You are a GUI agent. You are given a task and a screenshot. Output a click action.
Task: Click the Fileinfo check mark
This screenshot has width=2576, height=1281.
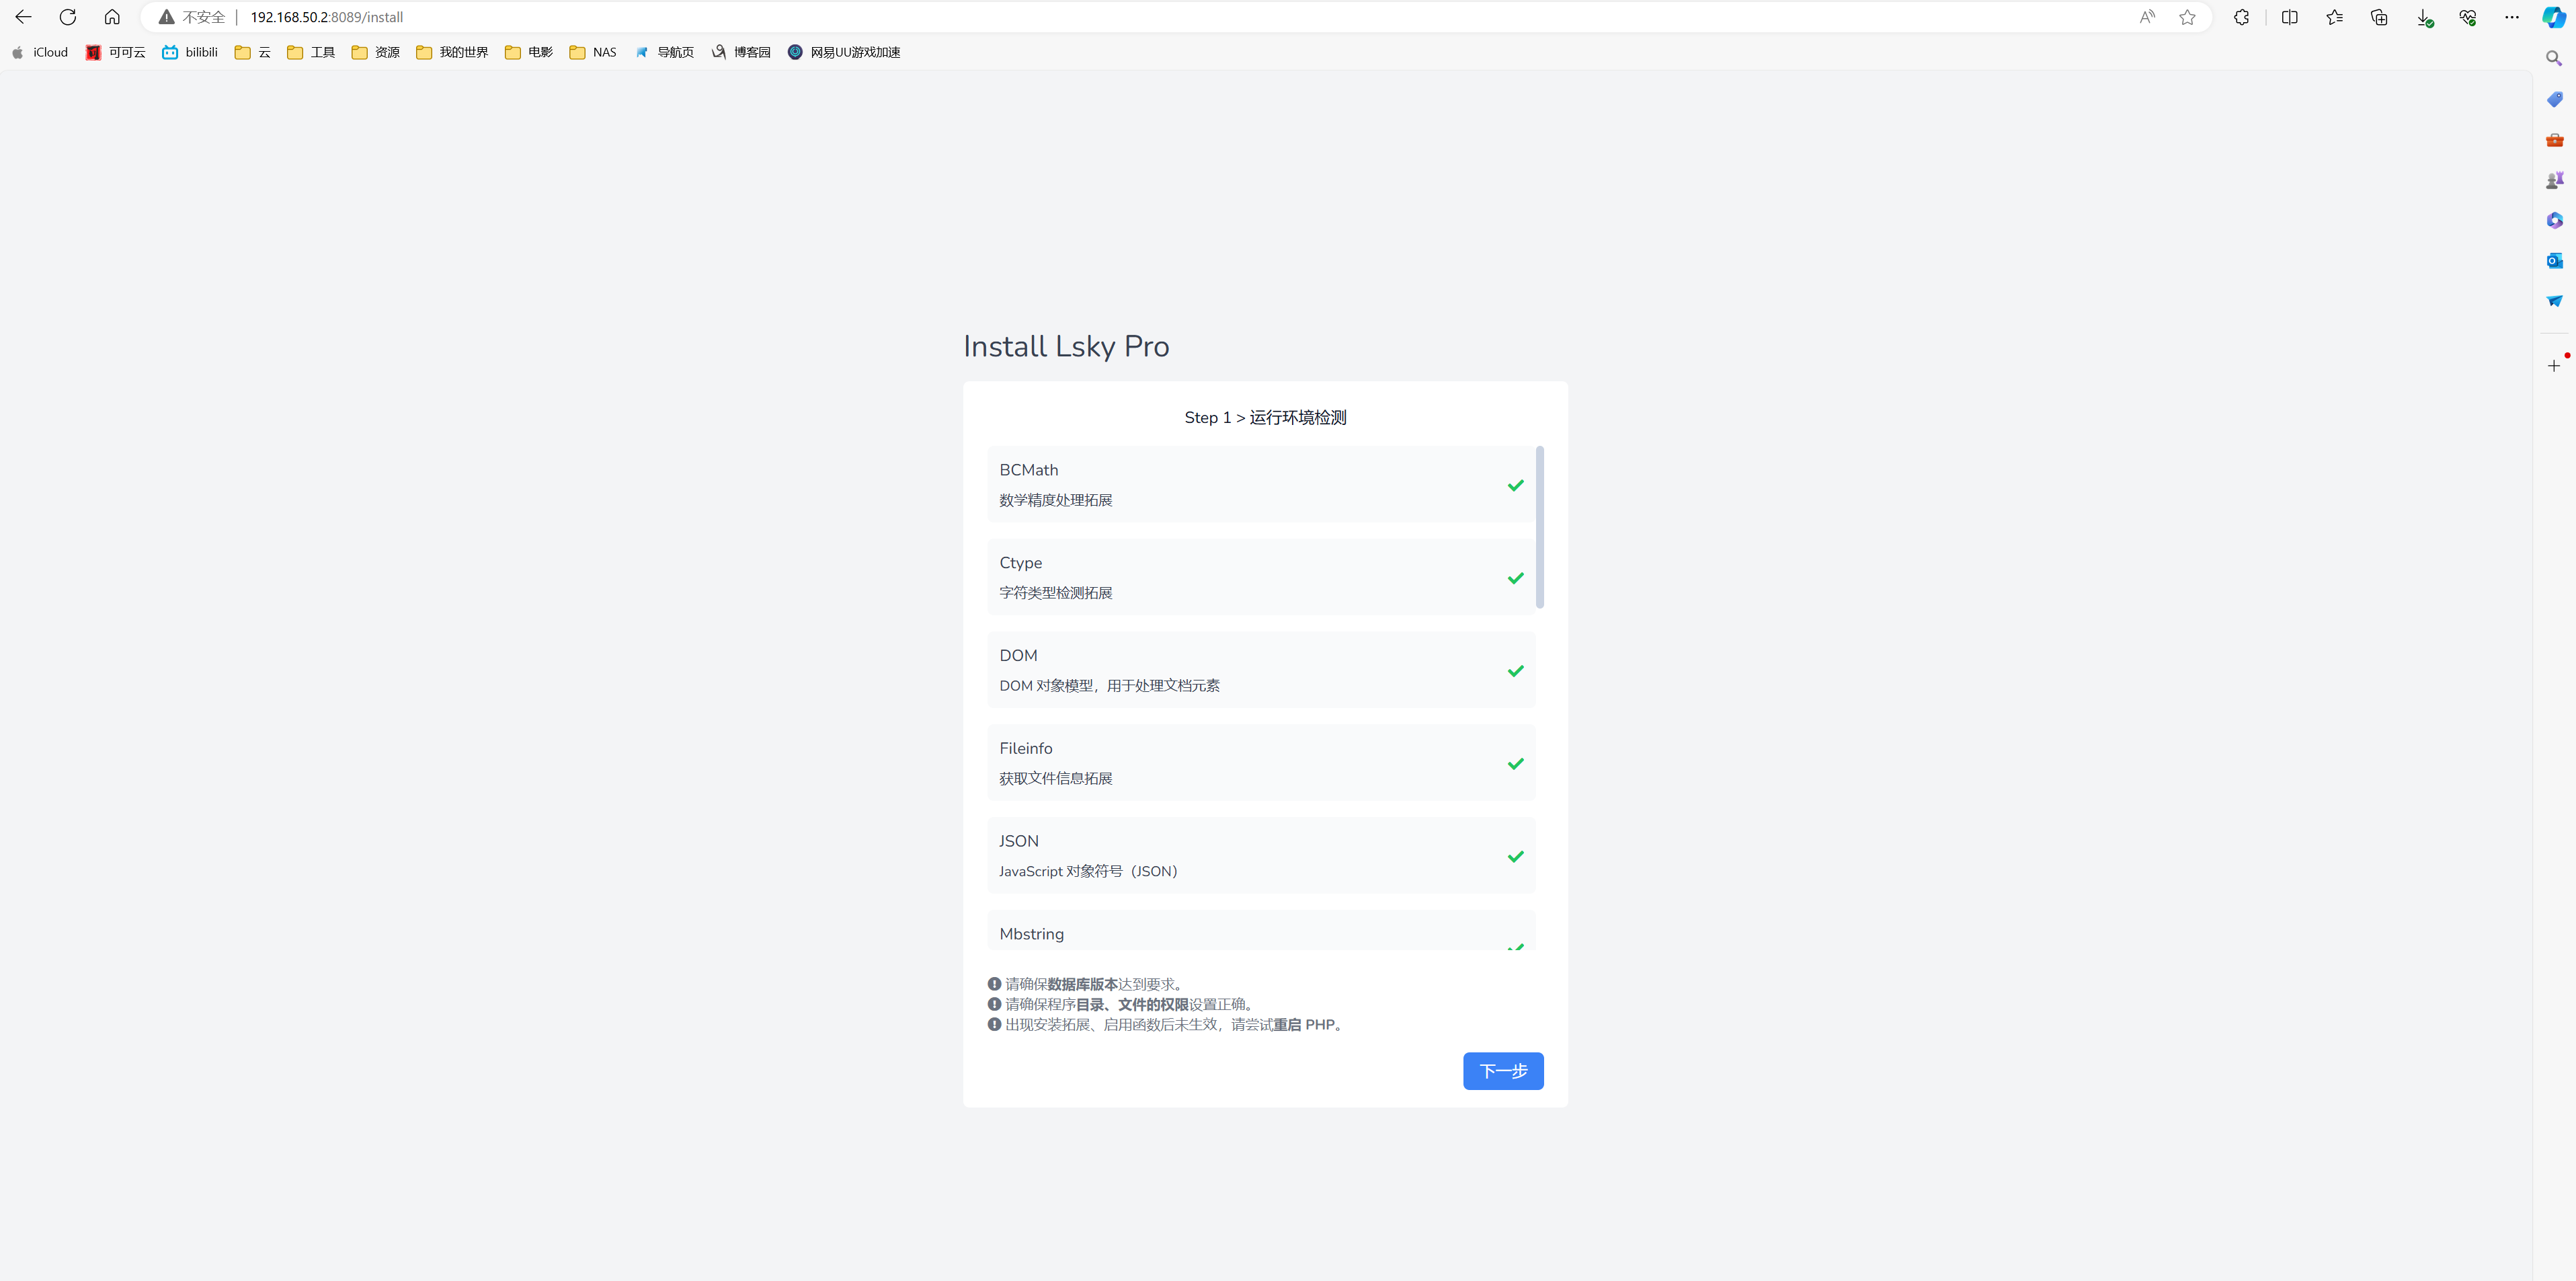1516,764
